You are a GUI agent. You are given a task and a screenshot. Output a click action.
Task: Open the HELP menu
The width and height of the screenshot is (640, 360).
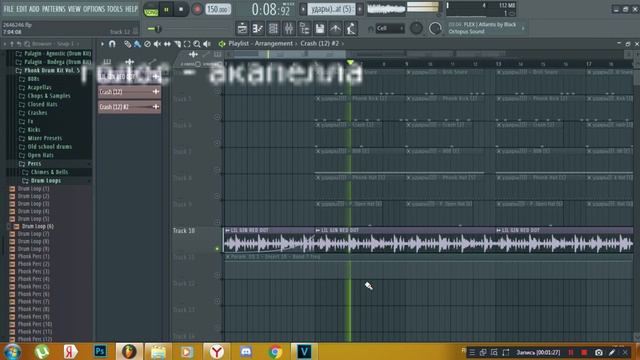(x=131, y=9)
